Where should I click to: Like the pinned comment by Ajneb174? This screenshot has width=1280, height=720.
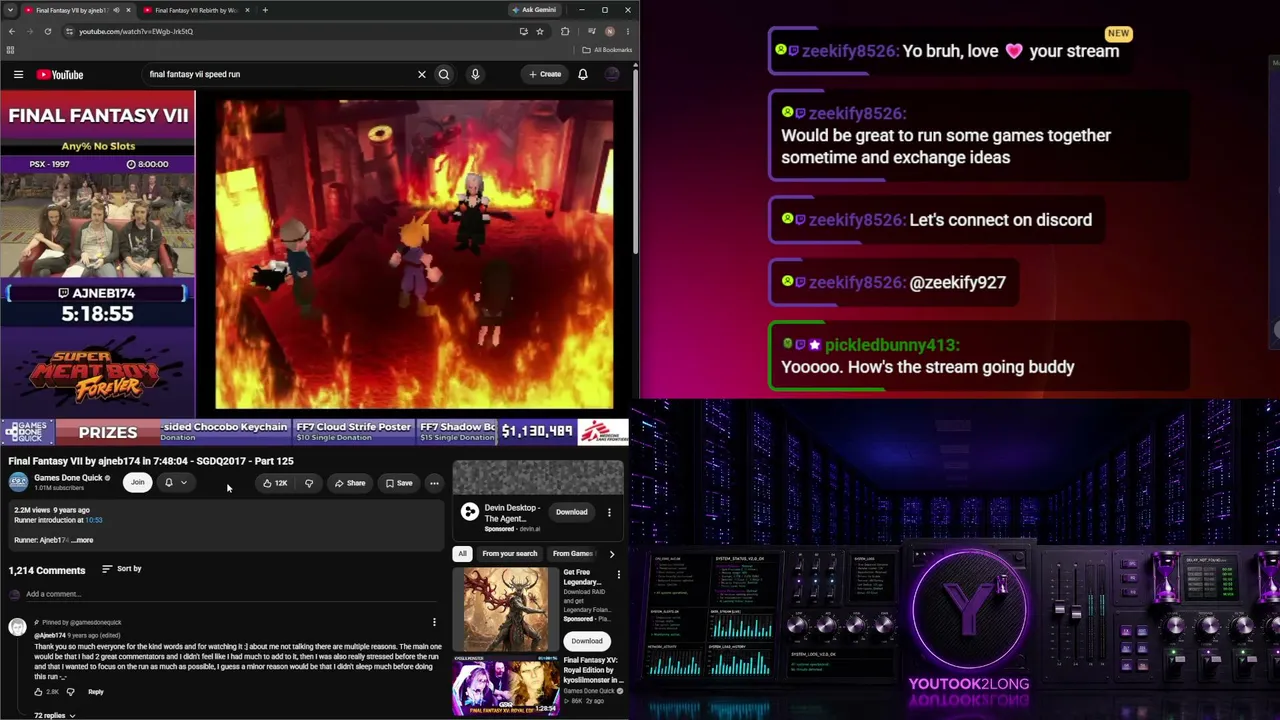click(x=39, y=692)
